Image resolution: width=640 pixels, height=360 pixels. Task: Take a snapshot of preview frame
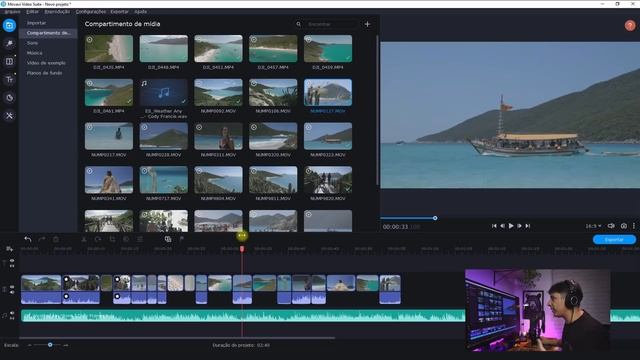[624, 226]
